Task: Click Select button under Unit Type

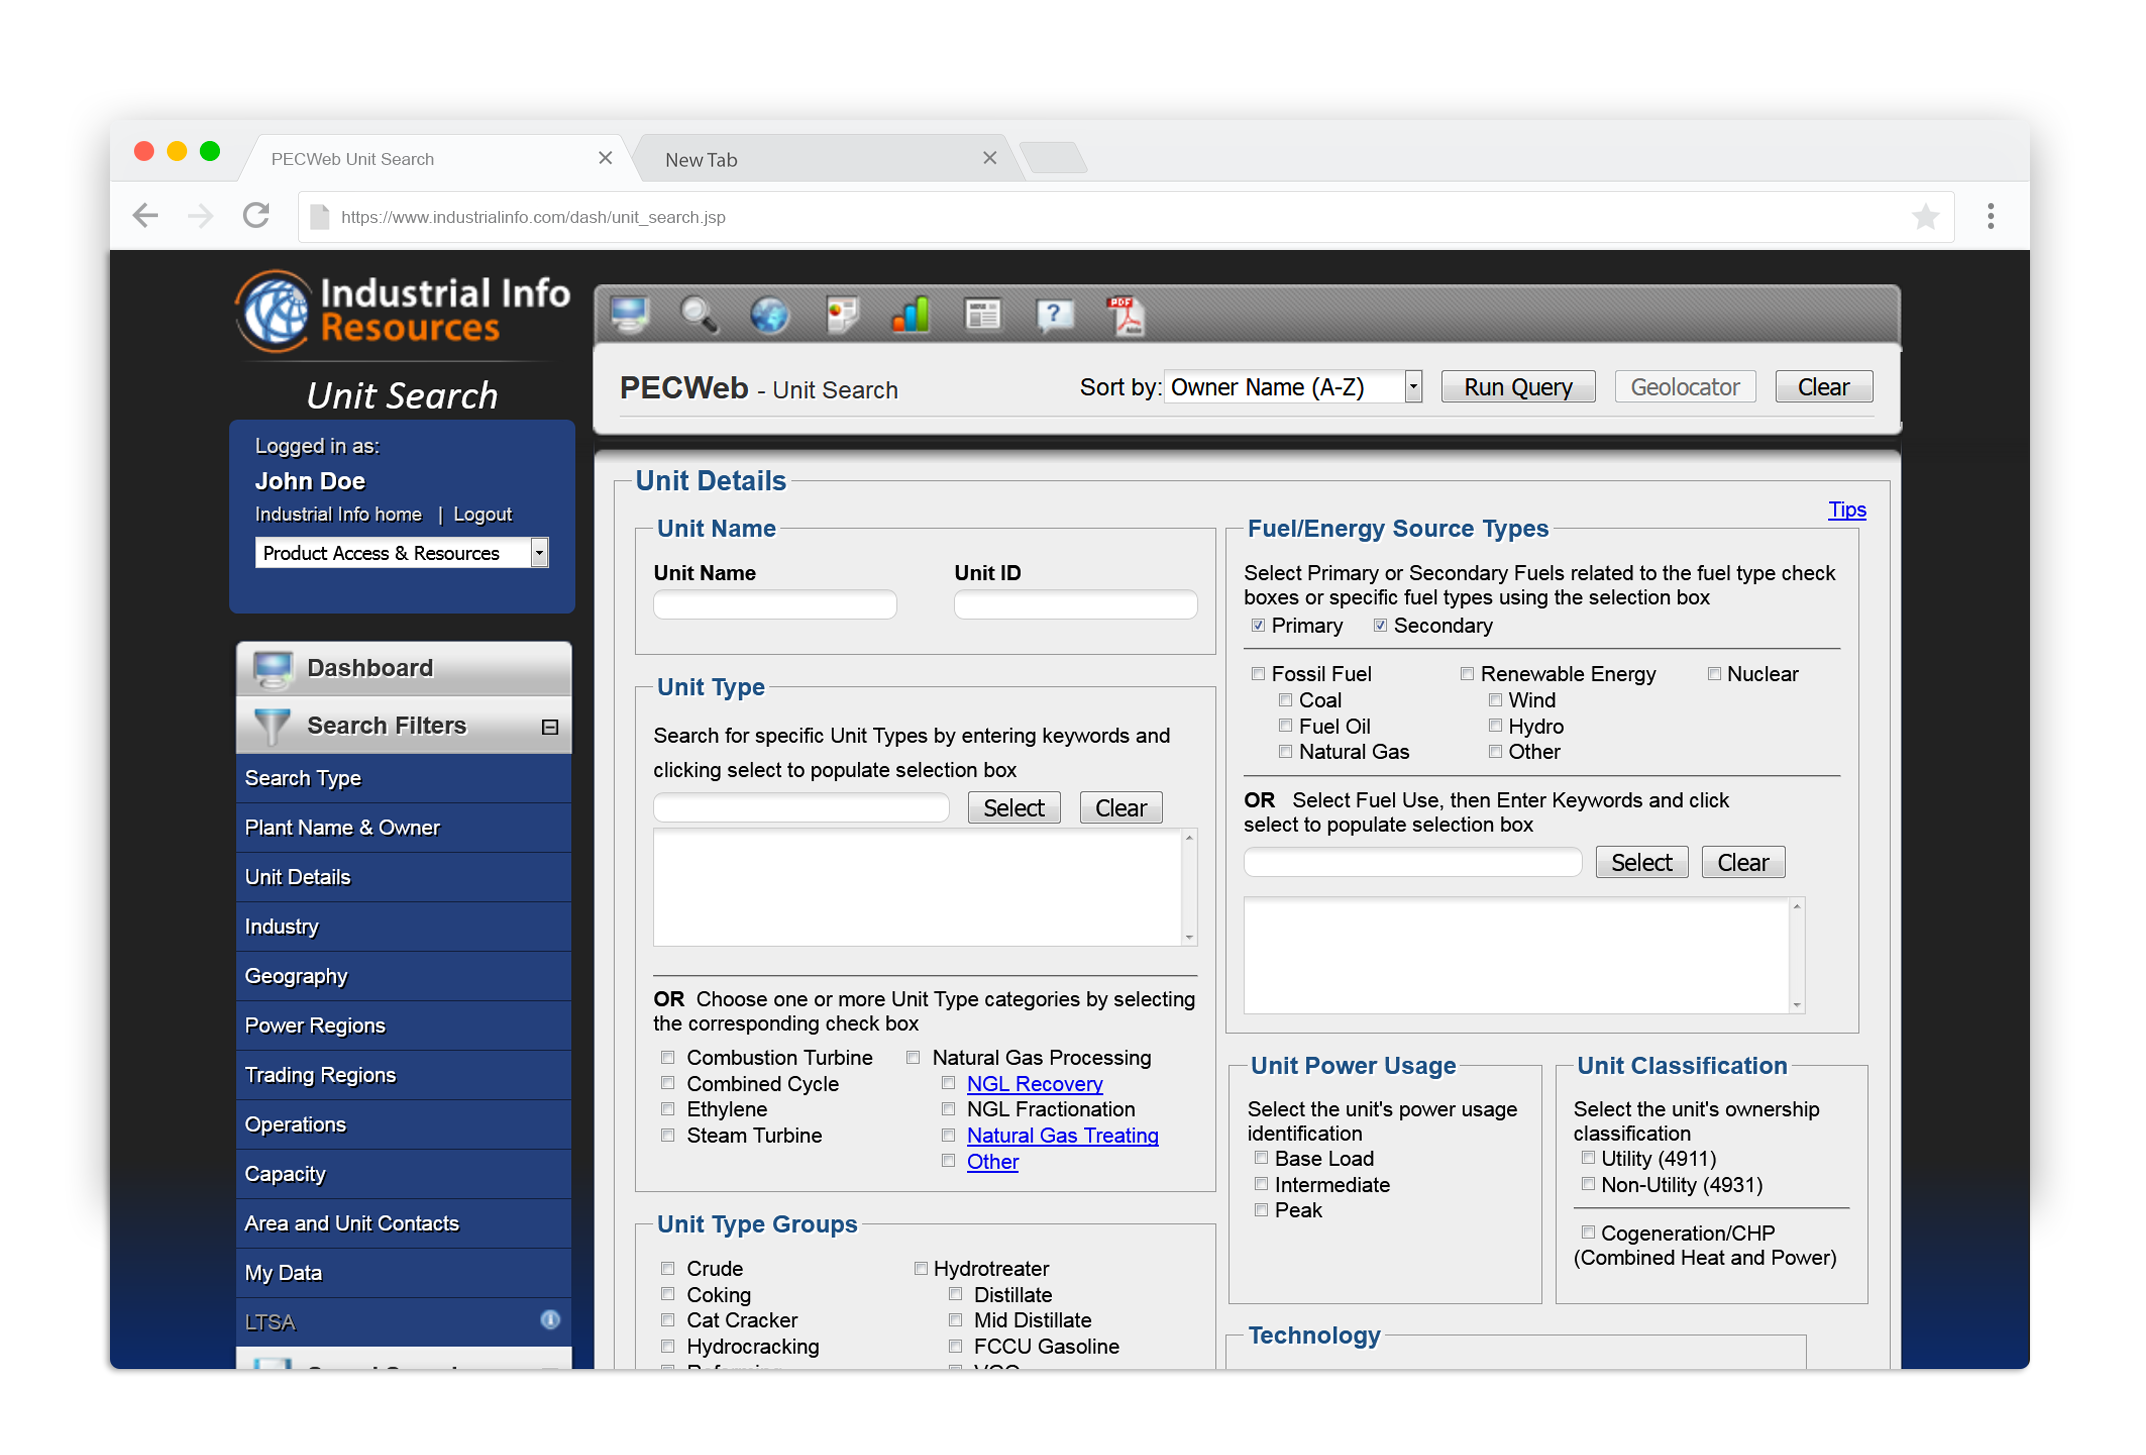Action: pyautogui.click(x=1014, y=808)
